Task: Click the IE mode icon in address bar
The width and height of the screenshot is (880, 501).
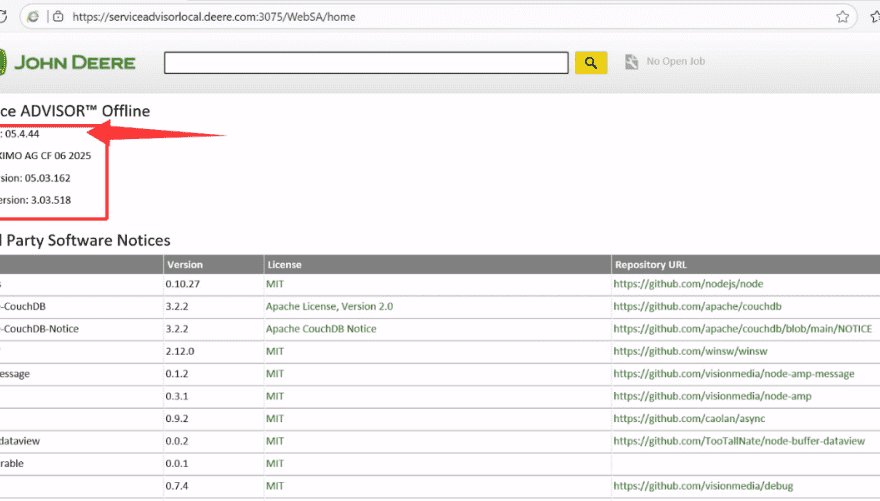Action: click(x=35, y=17)
